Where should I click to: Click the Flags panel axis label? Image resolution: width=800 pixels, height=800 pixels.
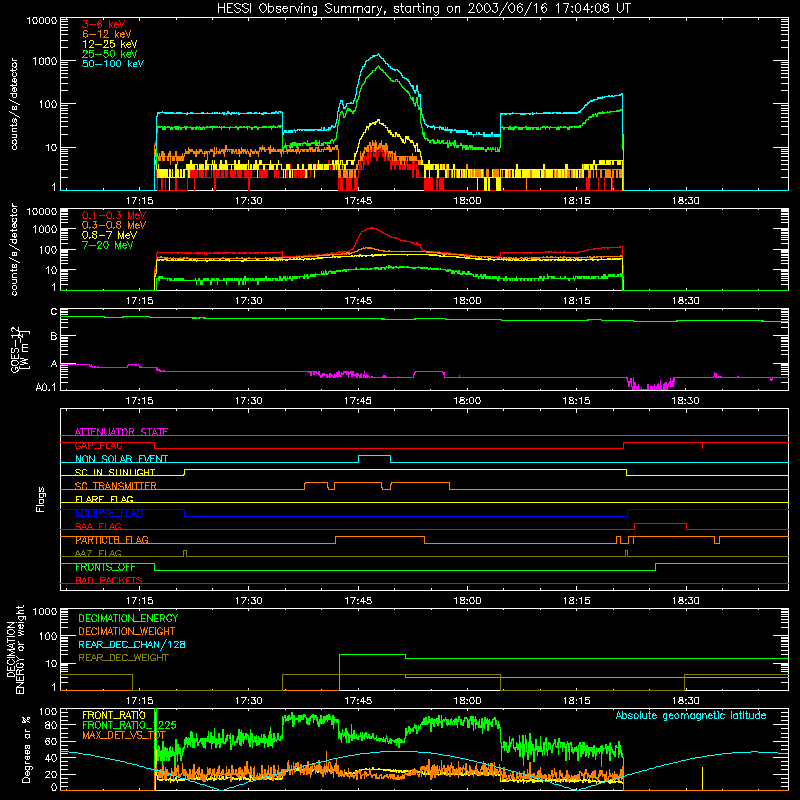(41, 499)
